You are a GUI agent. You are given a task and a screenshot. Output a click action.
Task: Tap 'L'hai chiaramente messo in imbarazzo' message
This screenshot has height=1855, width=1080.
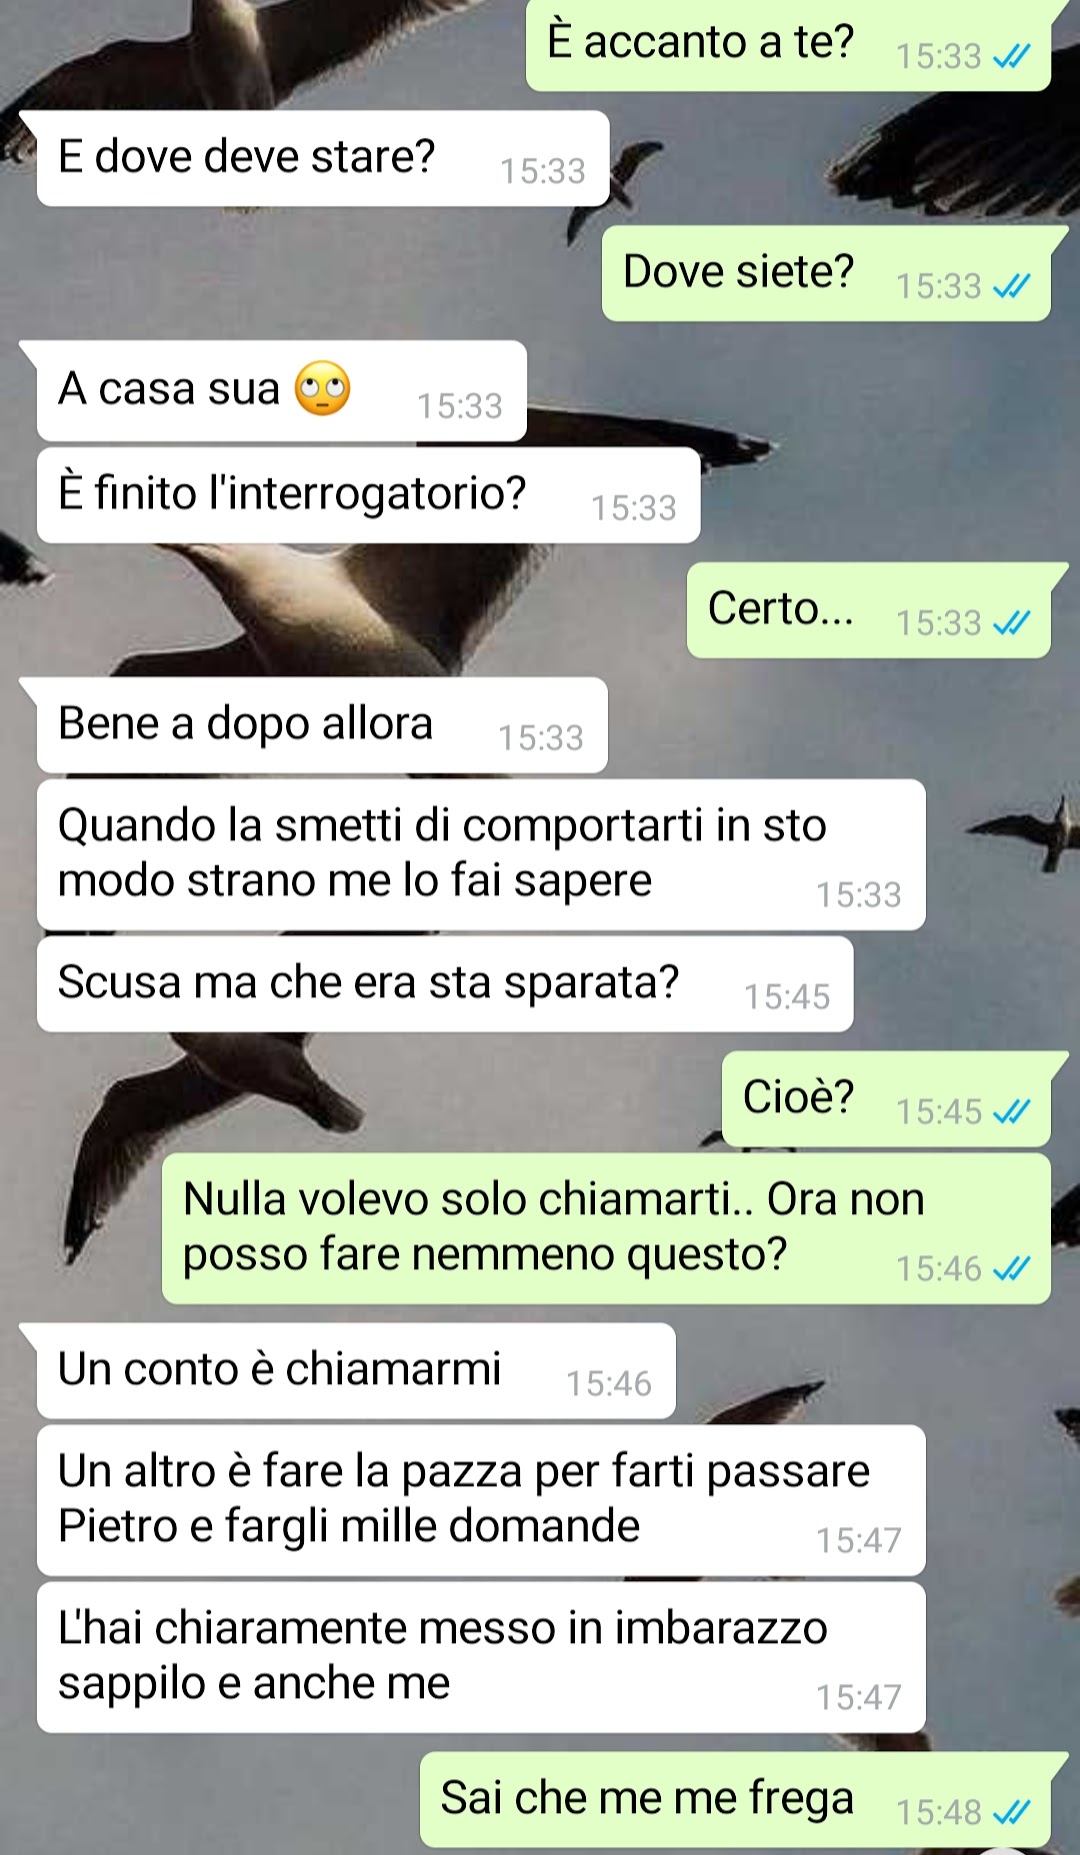(481, 1657)
